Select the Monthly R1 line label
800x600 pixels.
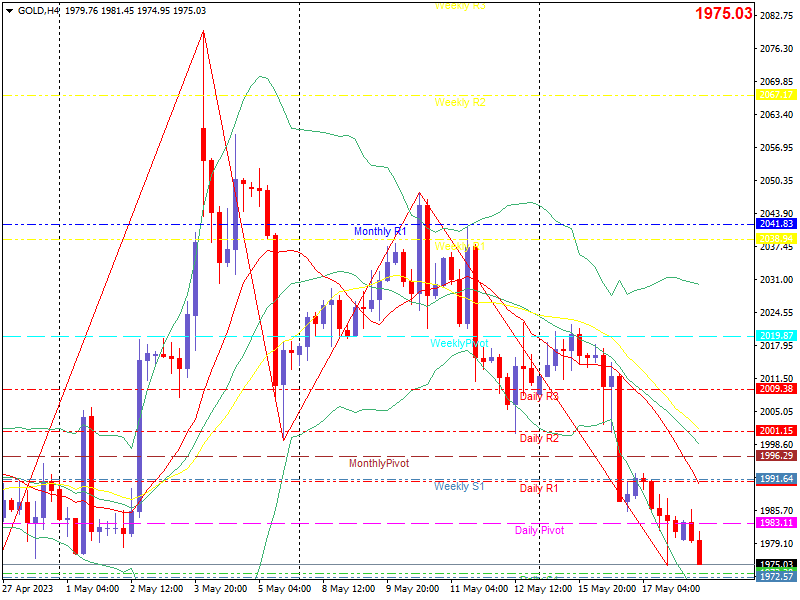tap(380, 232)
